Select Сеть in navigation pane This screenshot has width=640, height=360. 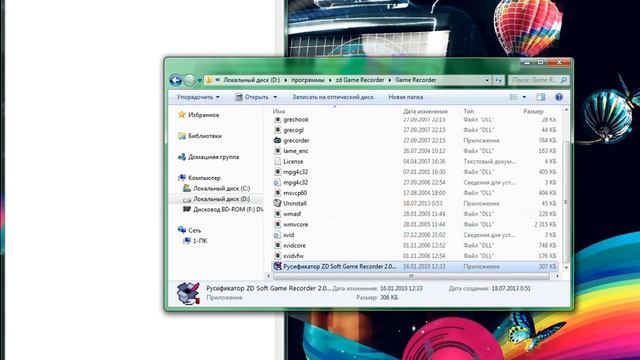194,230
